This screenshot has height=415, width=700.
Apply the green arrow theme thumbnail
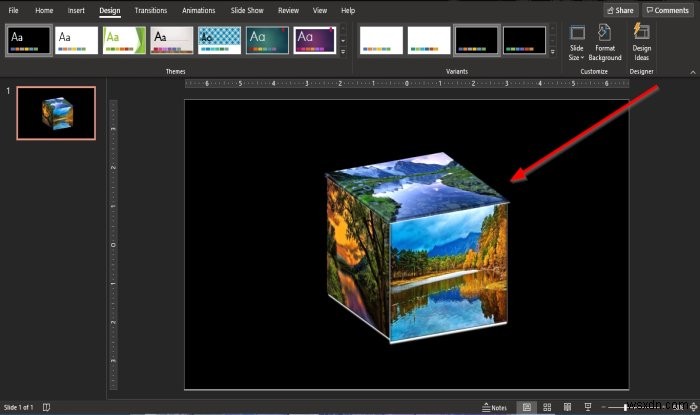click(x=124, y=40)
